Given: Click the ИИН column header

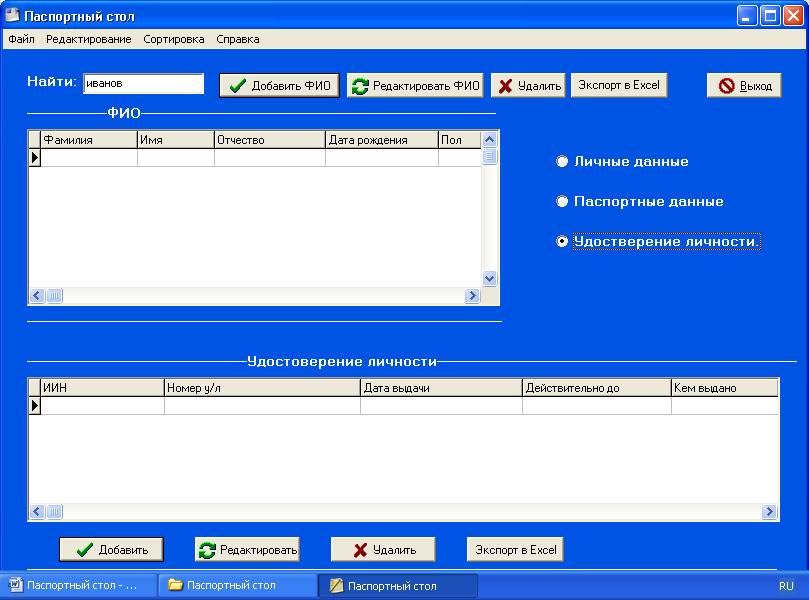Looking at the screenshot, I should (102, 388).
